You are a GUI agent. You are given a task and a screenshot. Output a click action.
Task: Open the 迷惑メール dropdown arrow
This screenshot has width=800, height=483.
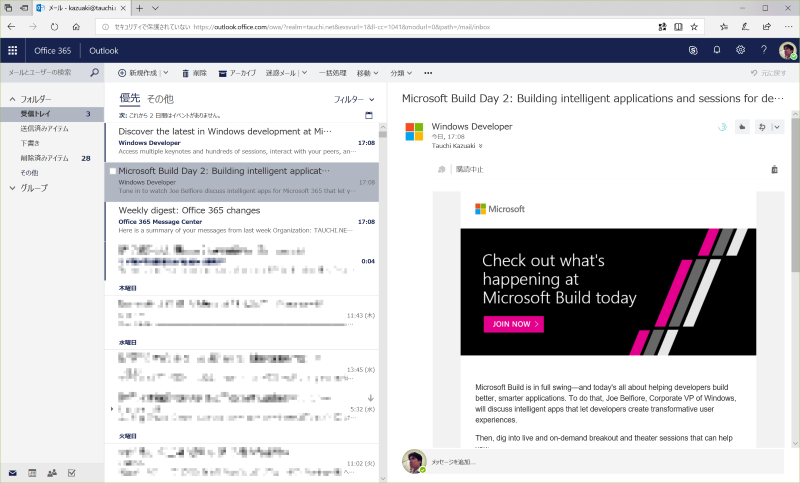pos(305,73)
